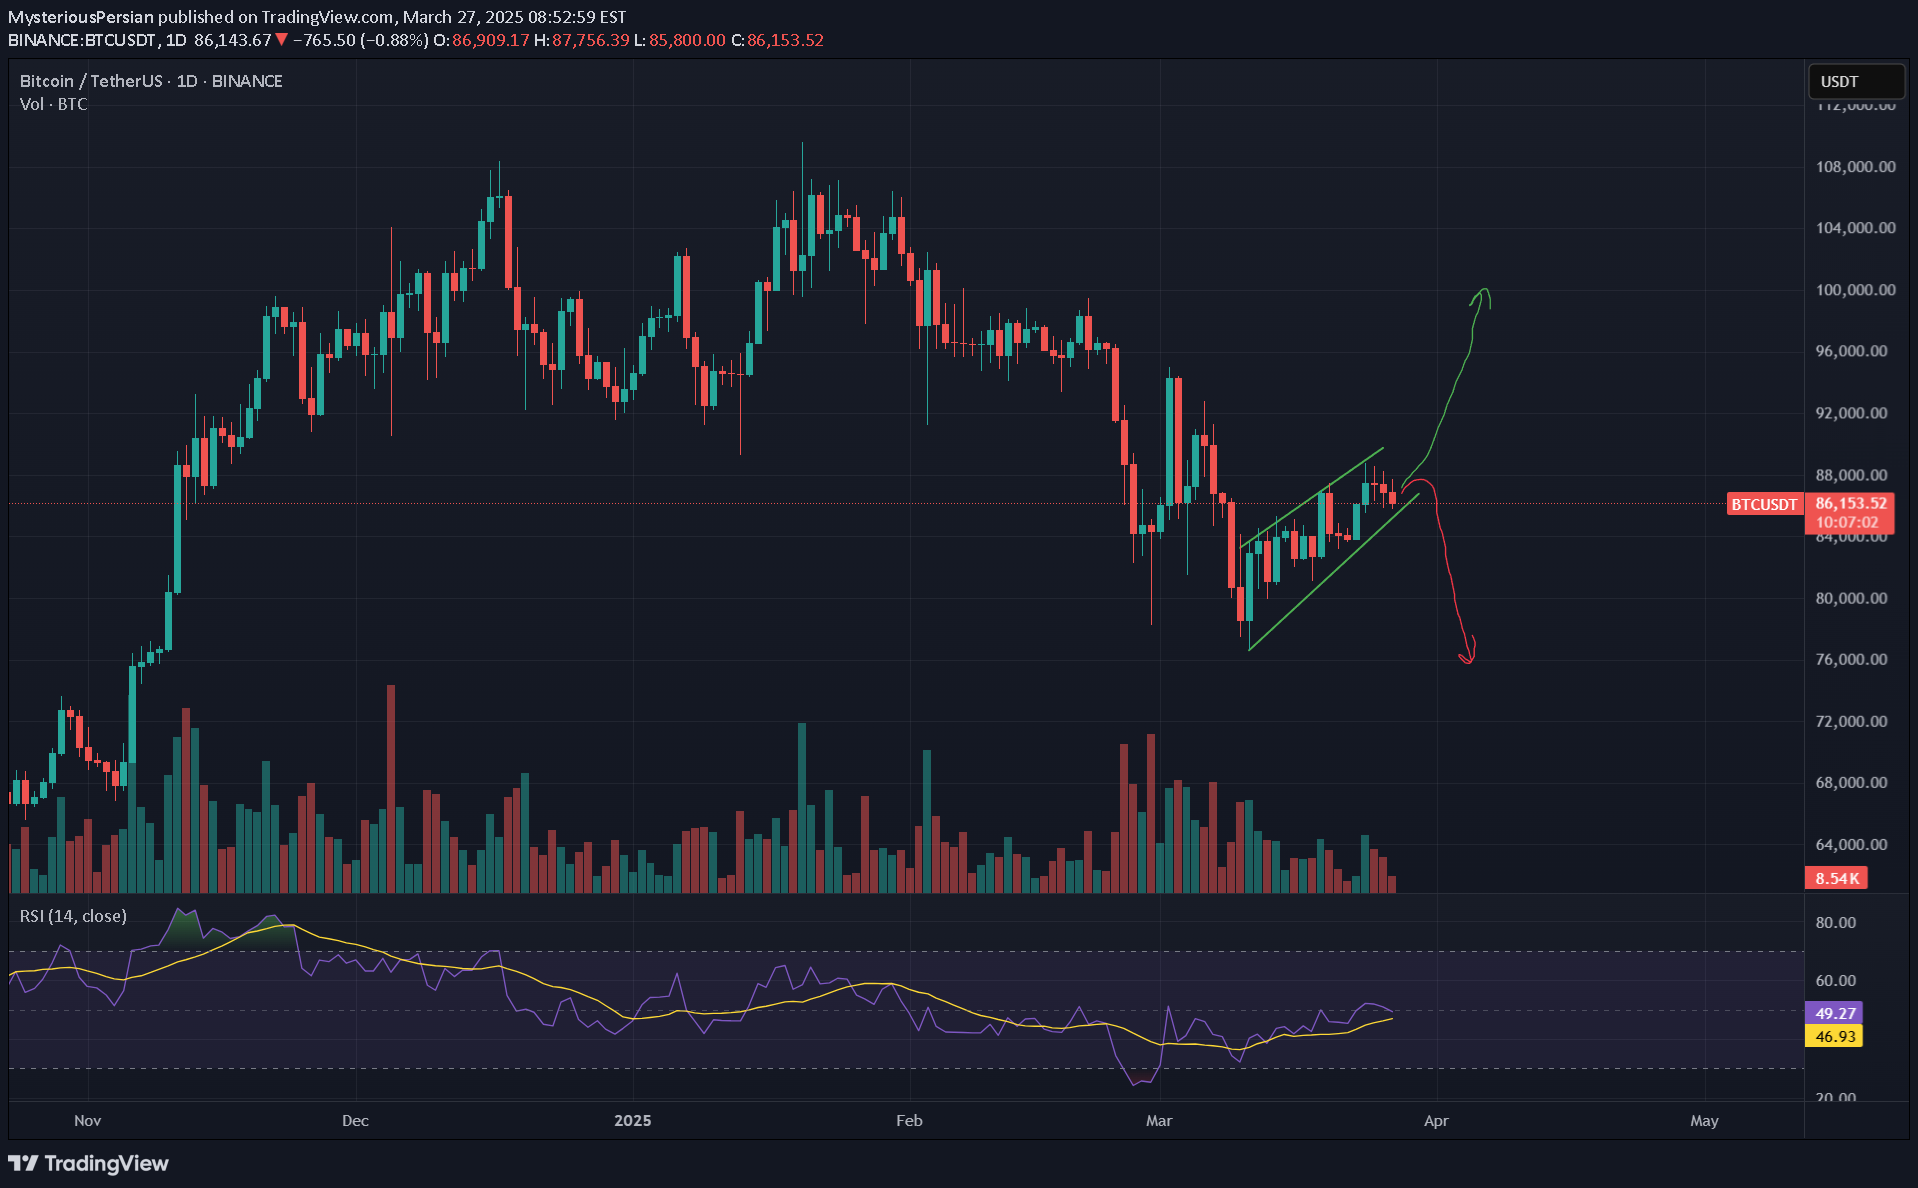Click the Apr label on time axis

[x=1435, y=1120]
